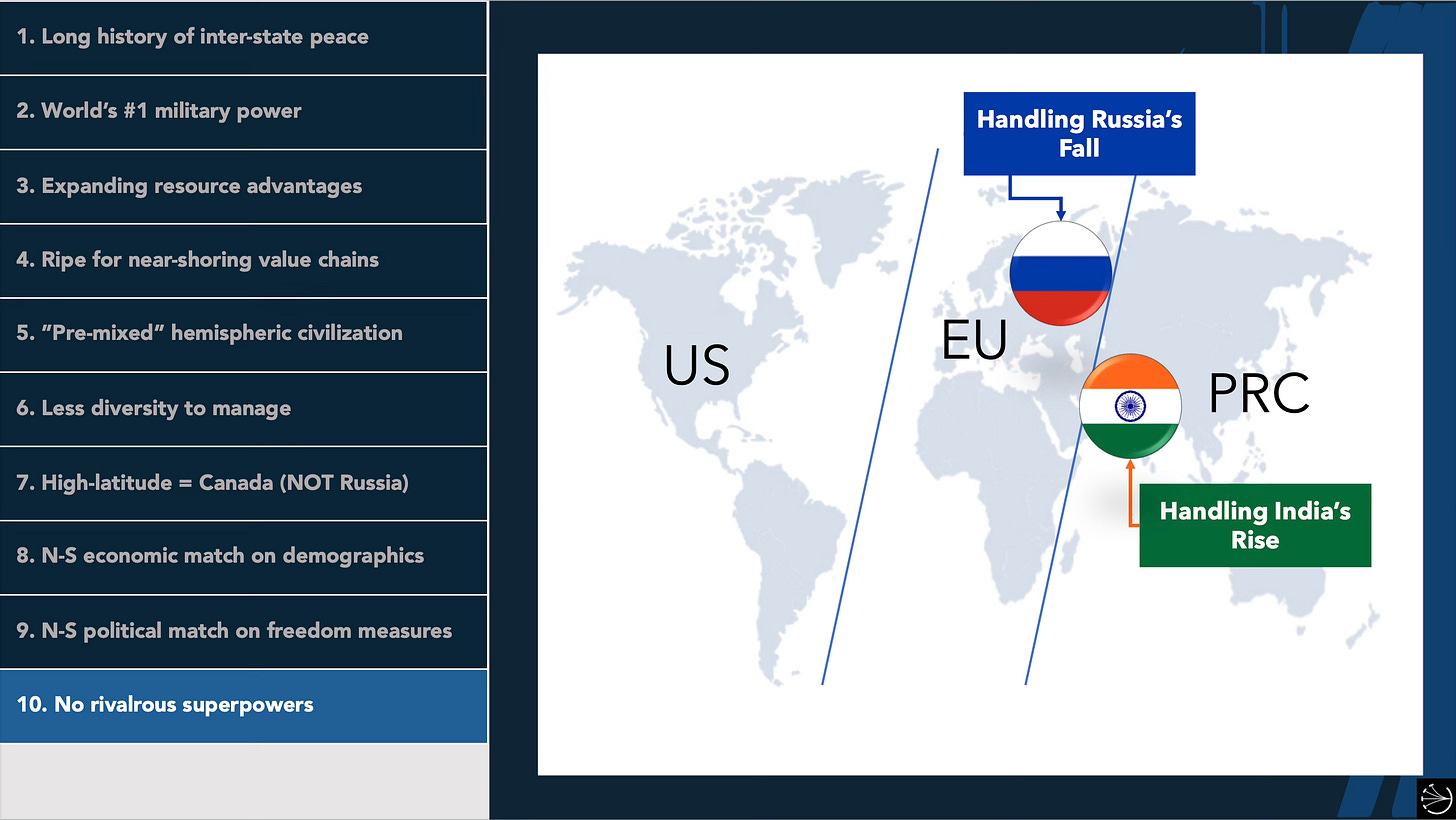Choose item 4 Ripe for near-shoring value chains
This screenshot has width=1456, height=820.
coord(243,260)
